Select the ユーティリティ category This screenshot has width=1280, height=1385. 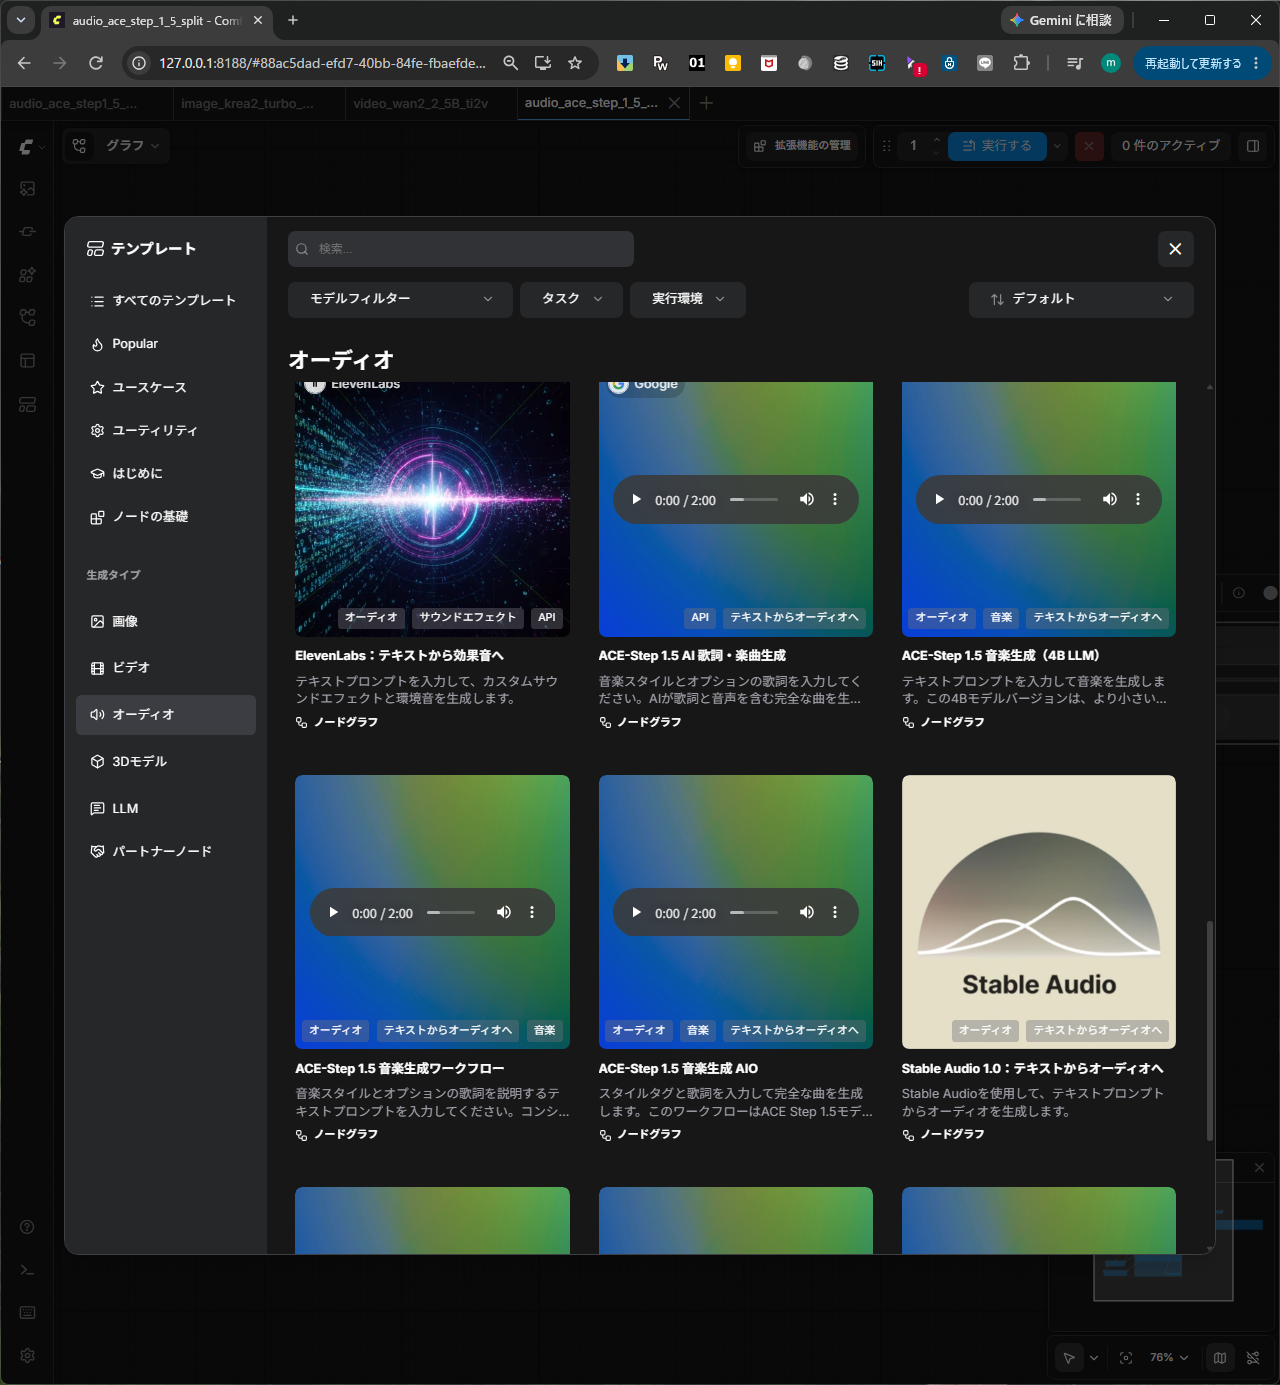click(x=166, y=430)
